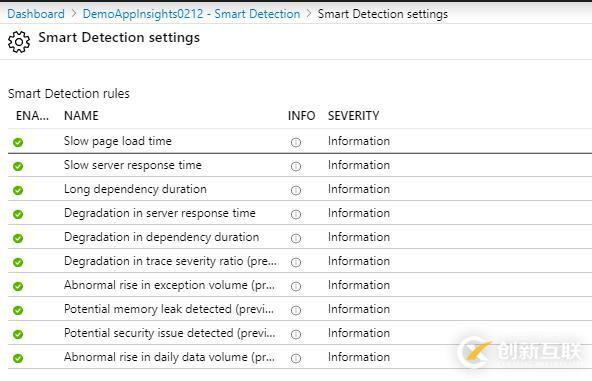Open info for Degradation in dependency duration
Image resolution: width=592 pixels, height=381 pixels.
(296, 238)
